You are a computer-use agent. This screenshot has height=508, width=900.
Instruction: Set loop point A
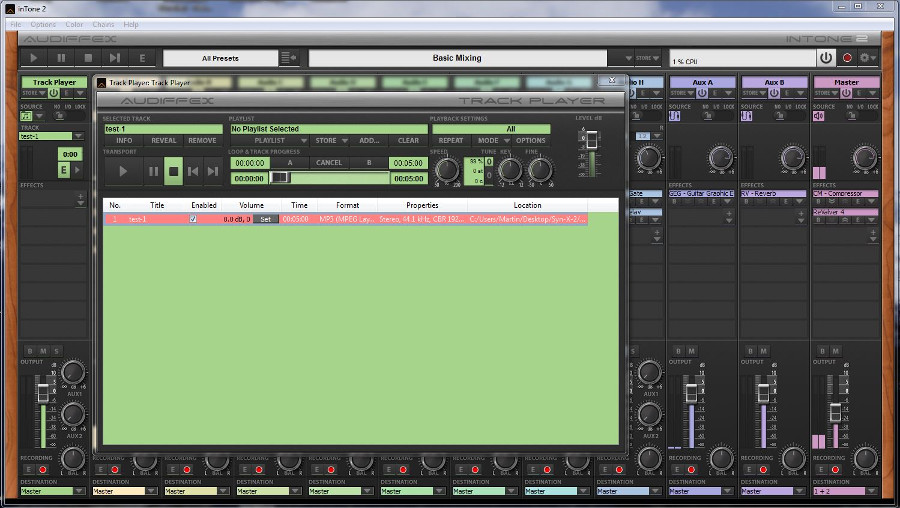point(290,163)
